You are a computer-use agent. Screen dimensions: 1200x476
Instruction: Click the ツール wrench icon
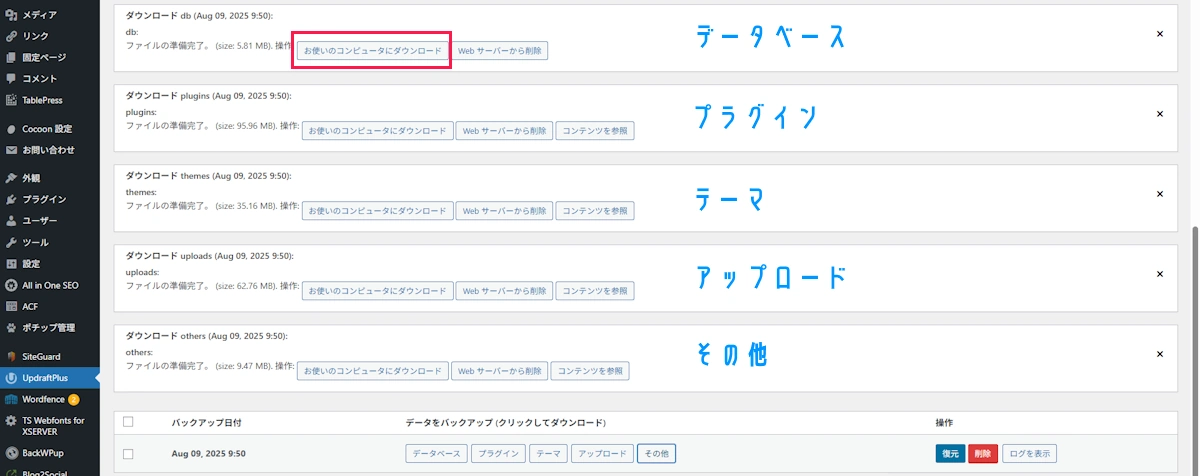coord(11,242)
